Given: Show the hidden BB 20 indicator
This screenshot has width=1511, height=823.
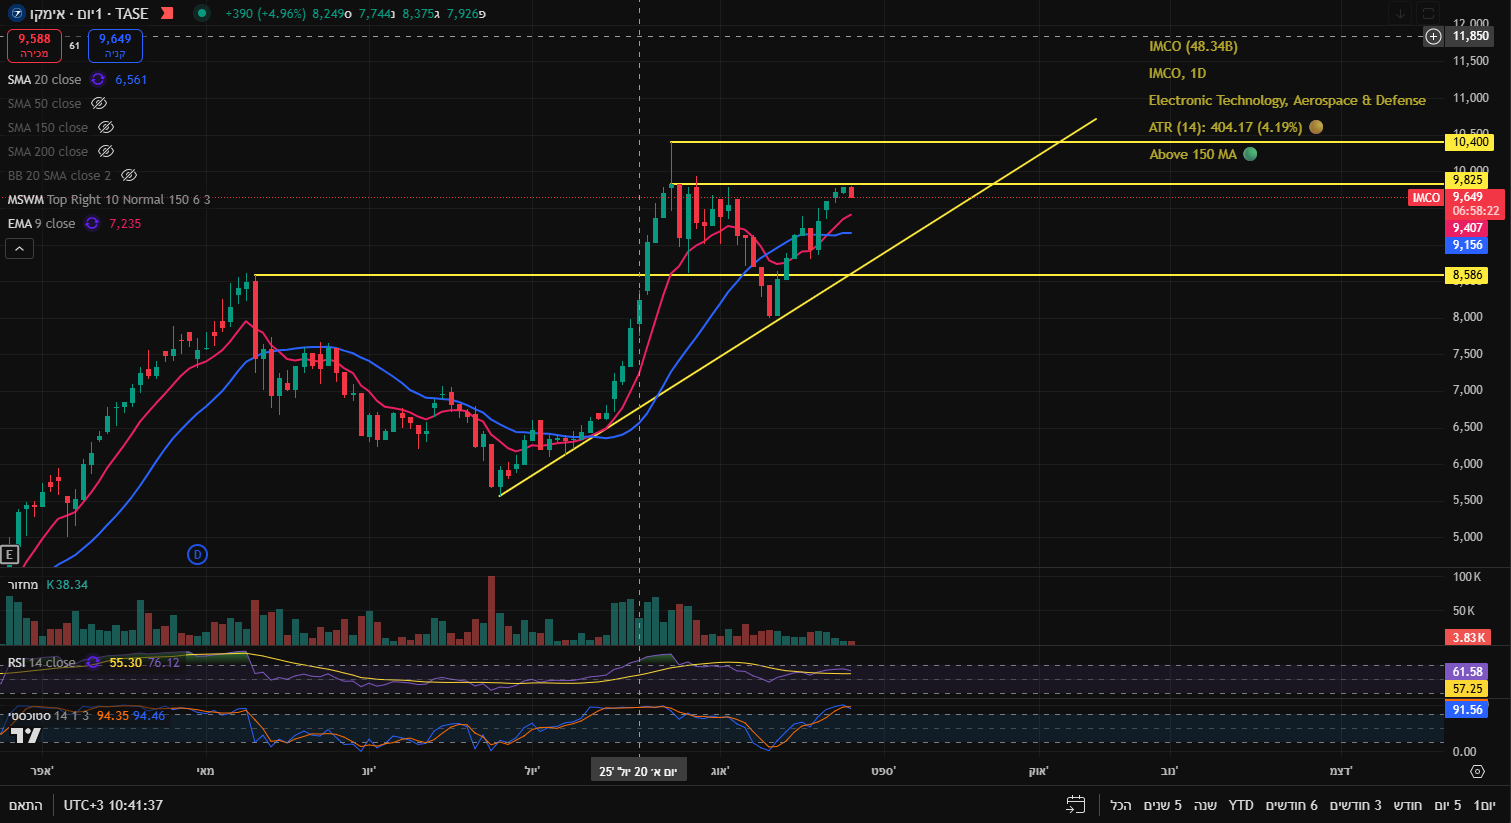Looking at the screenshot, I should click(129, 176).
